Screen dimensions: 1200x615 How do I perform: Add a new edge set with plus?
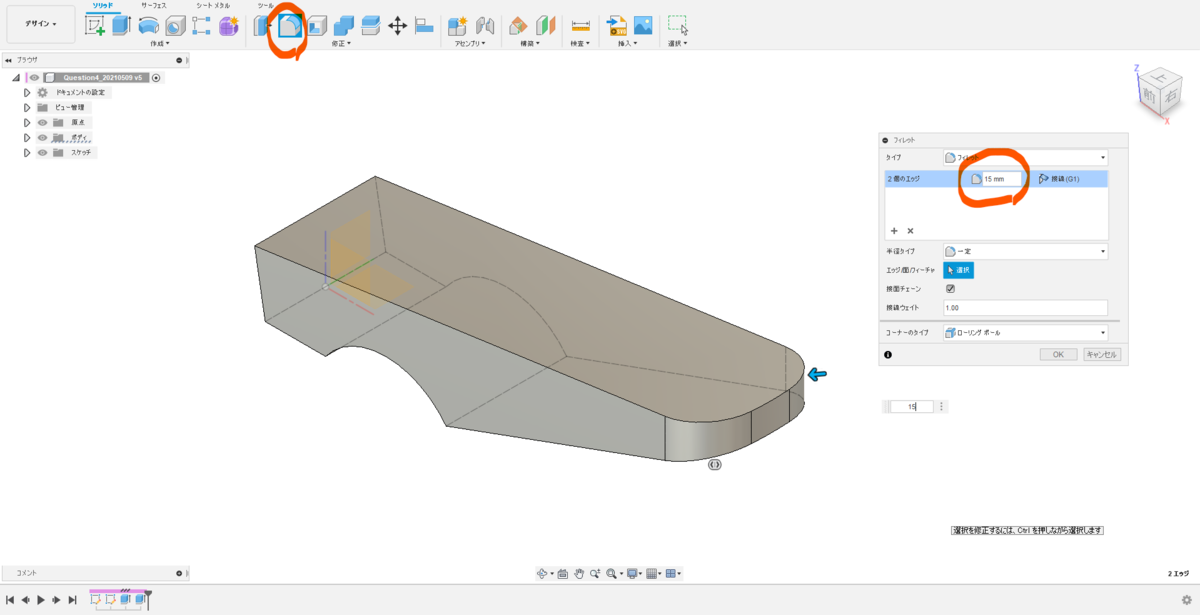pos(894,230)
